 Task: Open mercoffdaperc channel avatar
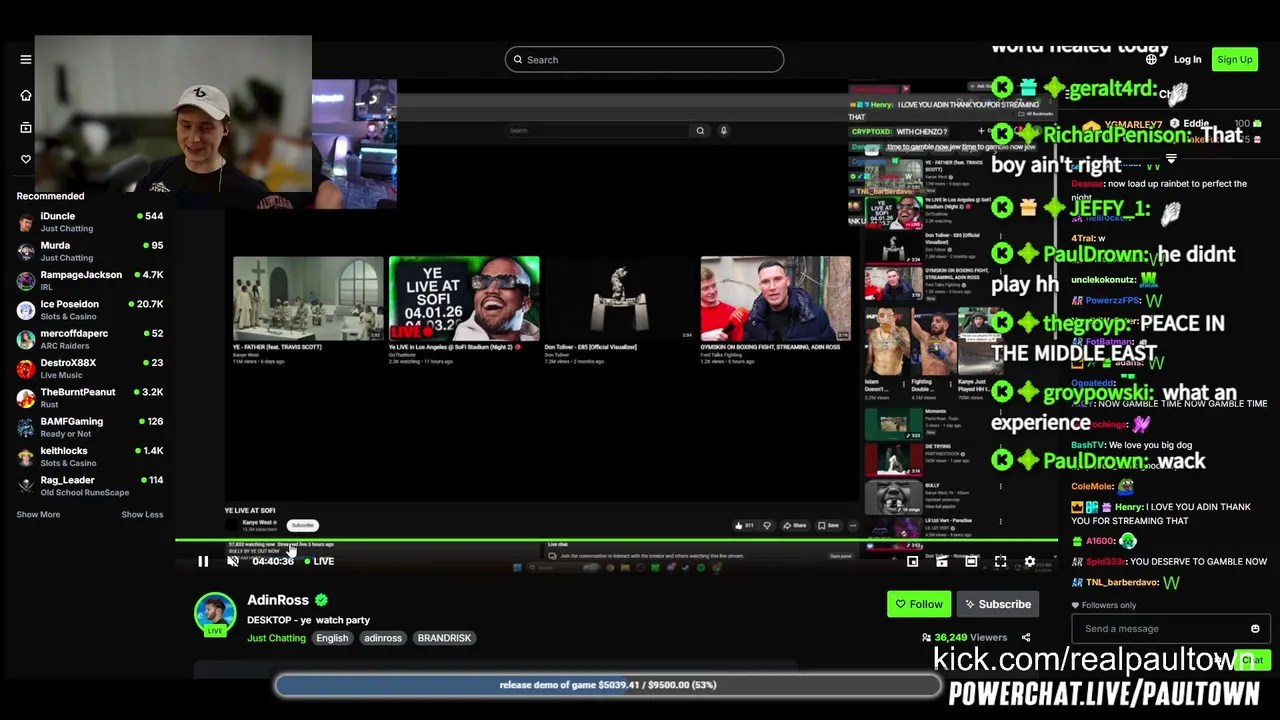pyautogui.click(x=26, y=339)
